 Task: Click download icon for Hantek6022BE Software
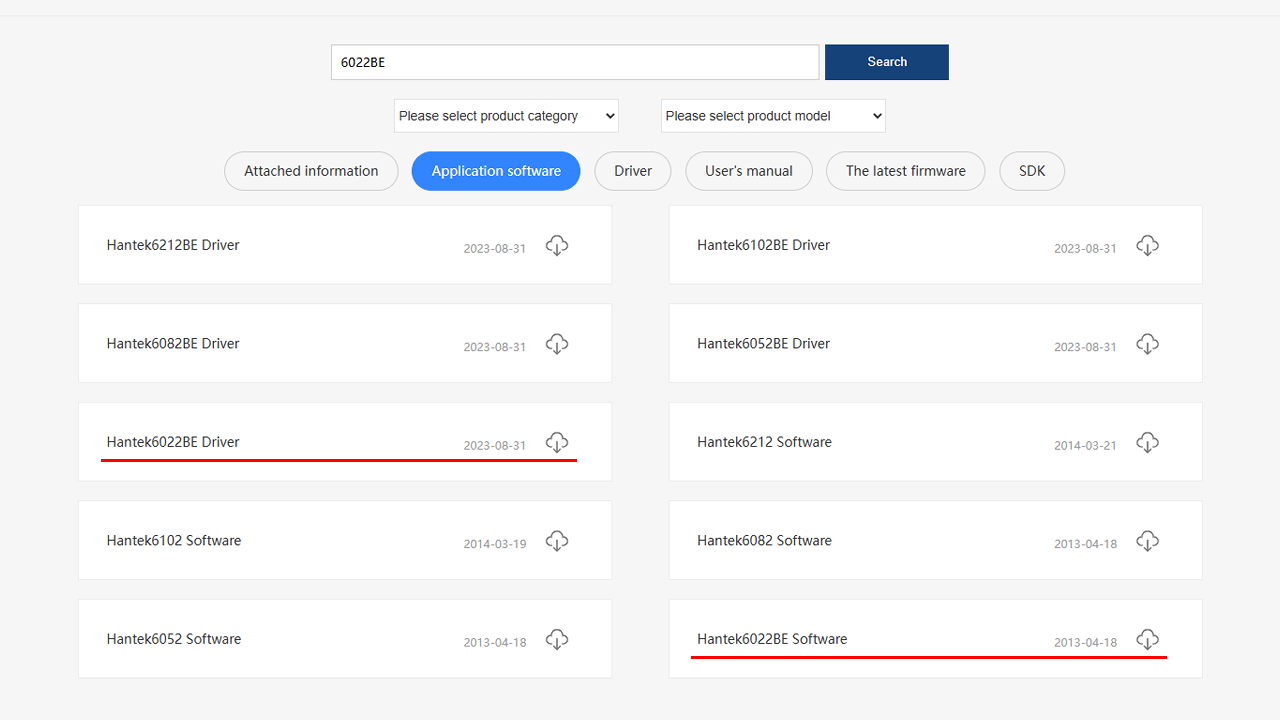click(x=1148, y=639)
